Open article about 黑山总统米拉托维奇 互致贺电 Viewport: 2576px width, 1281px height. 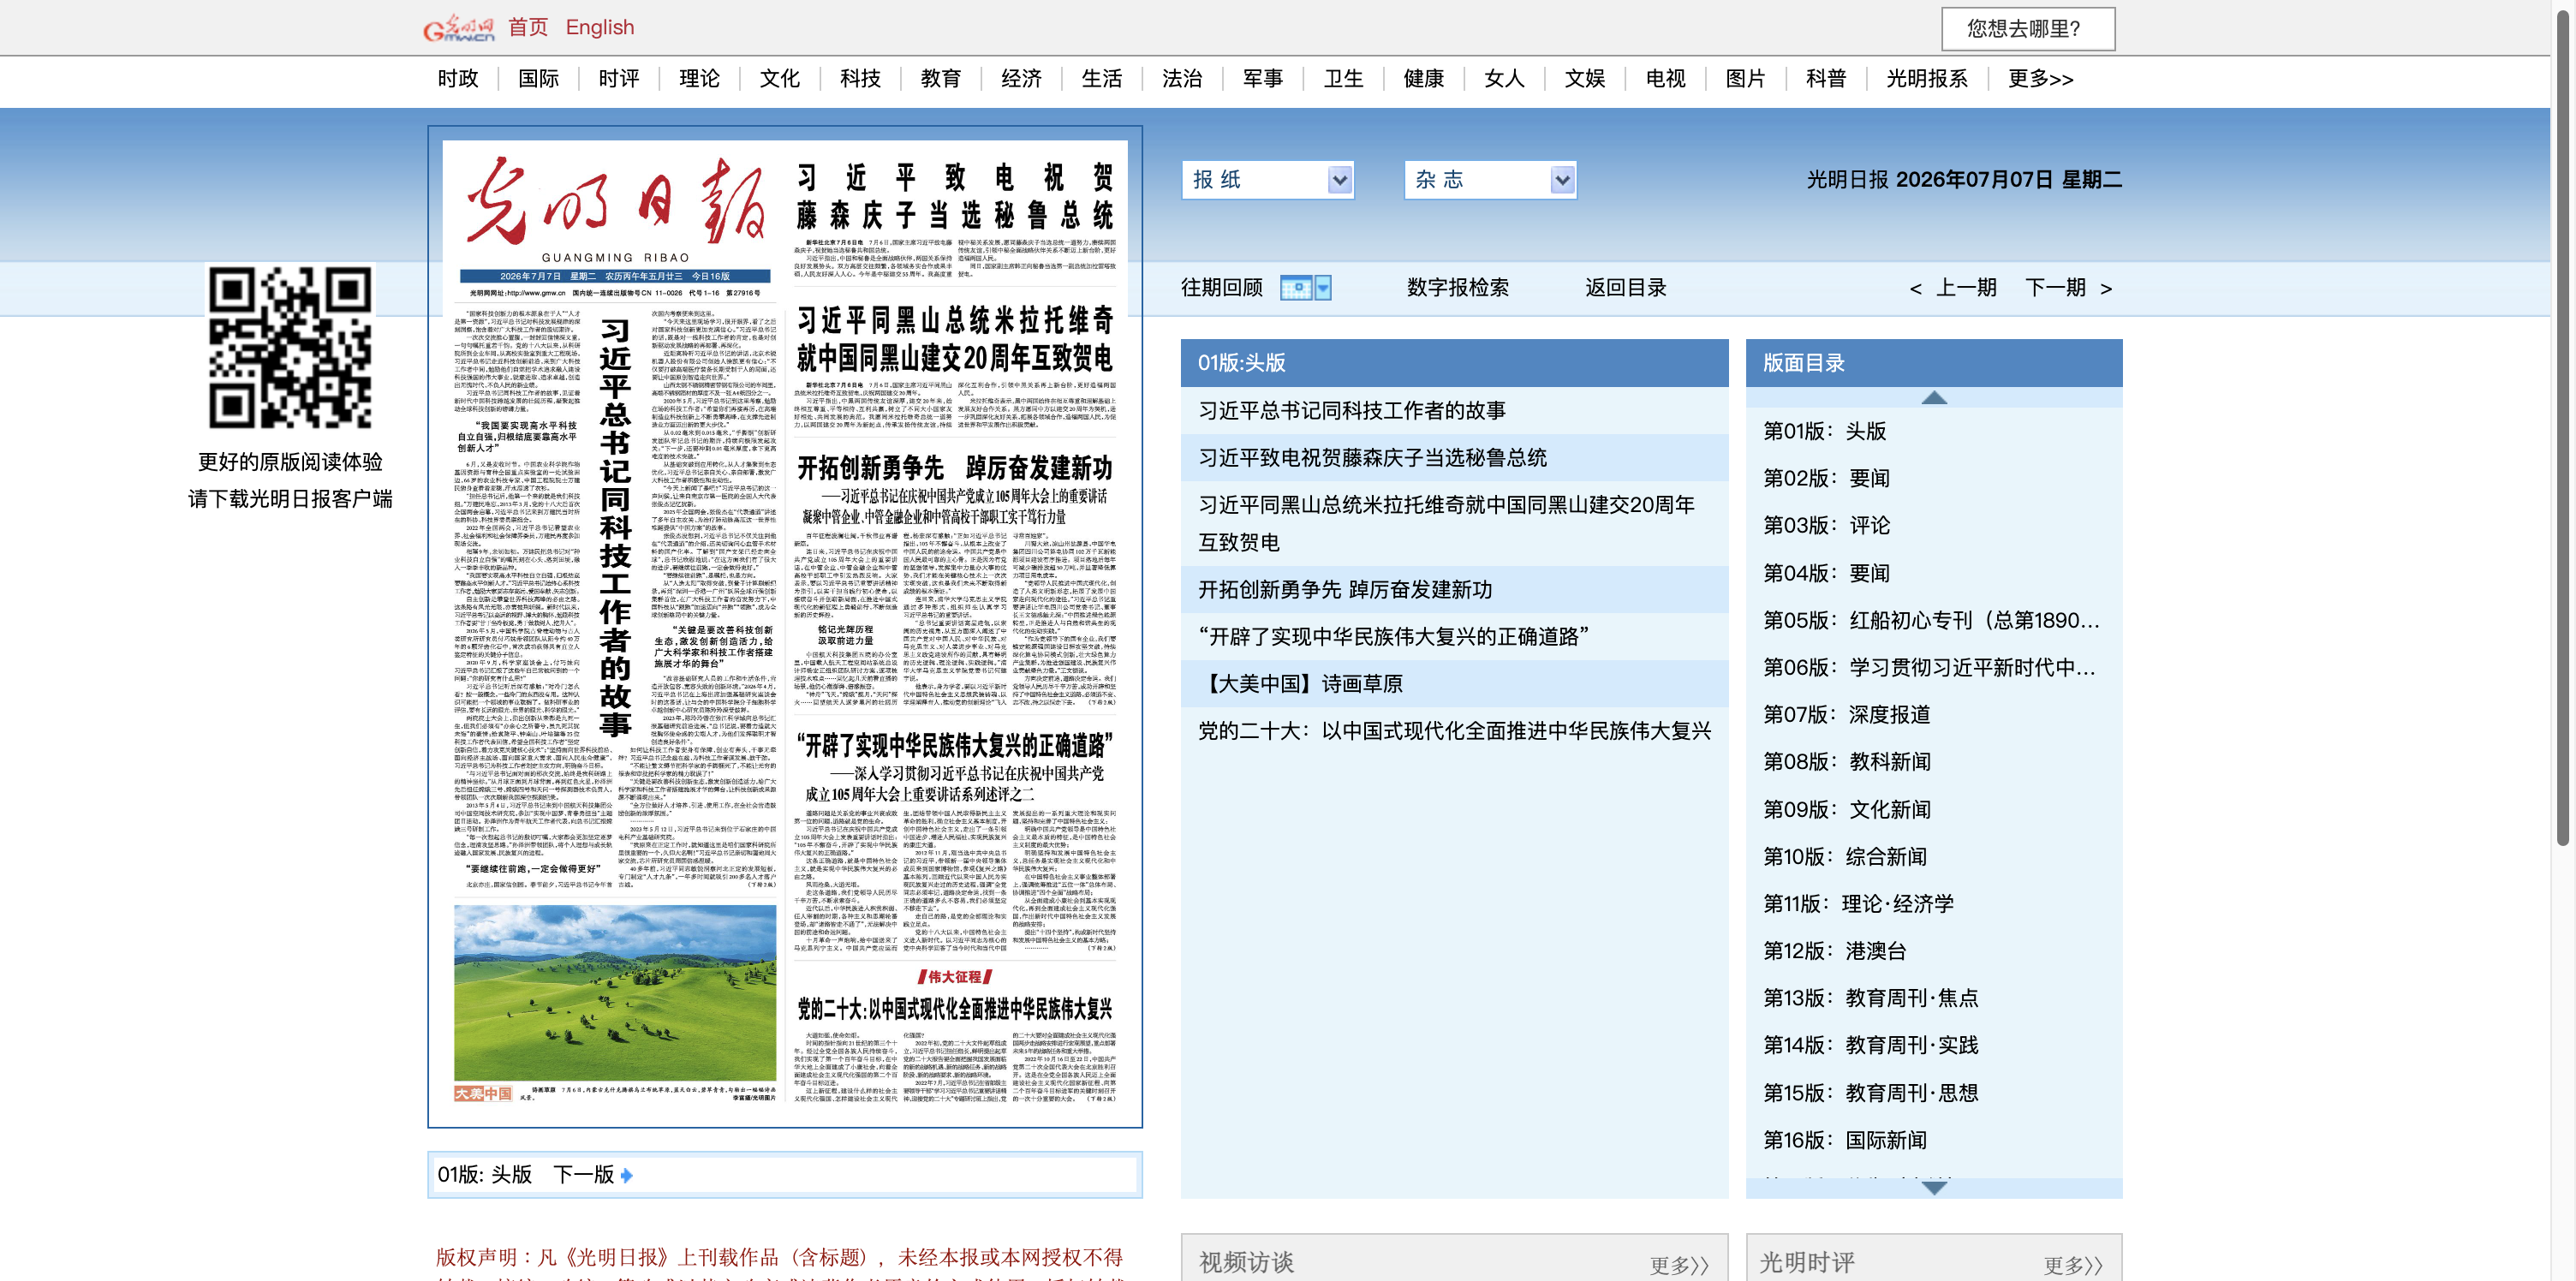1447,523
